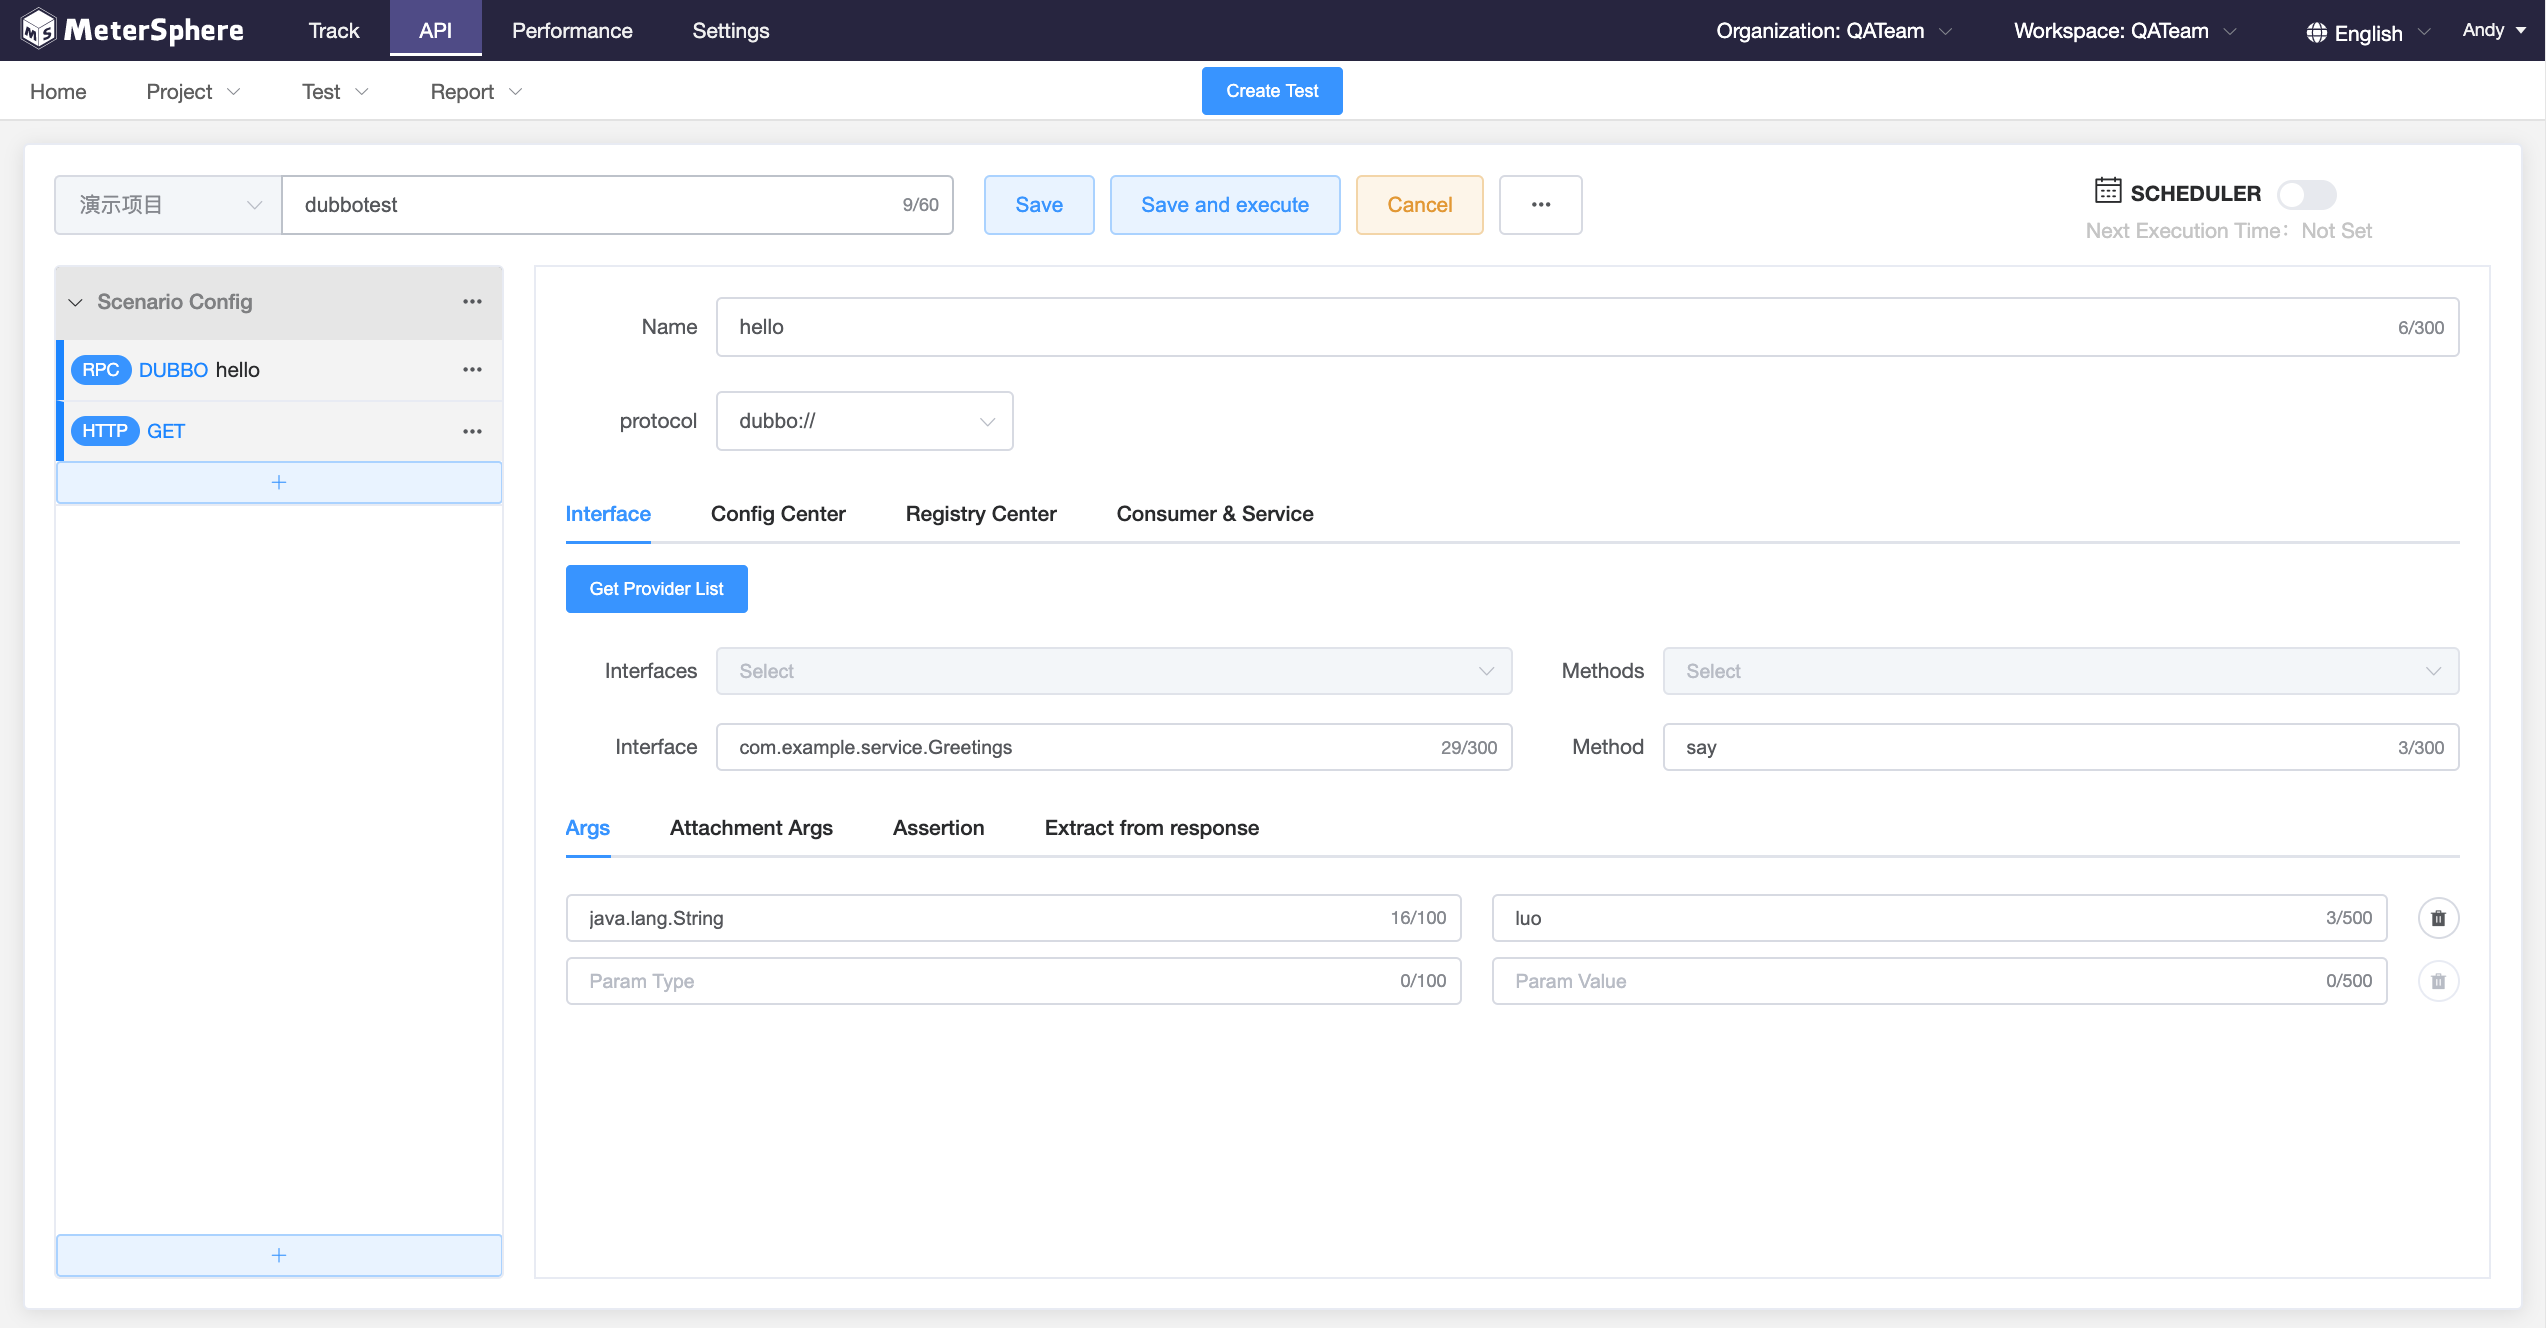Click the ellipsis button next to Cancel
The image size is (2546, 1328).
(1540, 204)
